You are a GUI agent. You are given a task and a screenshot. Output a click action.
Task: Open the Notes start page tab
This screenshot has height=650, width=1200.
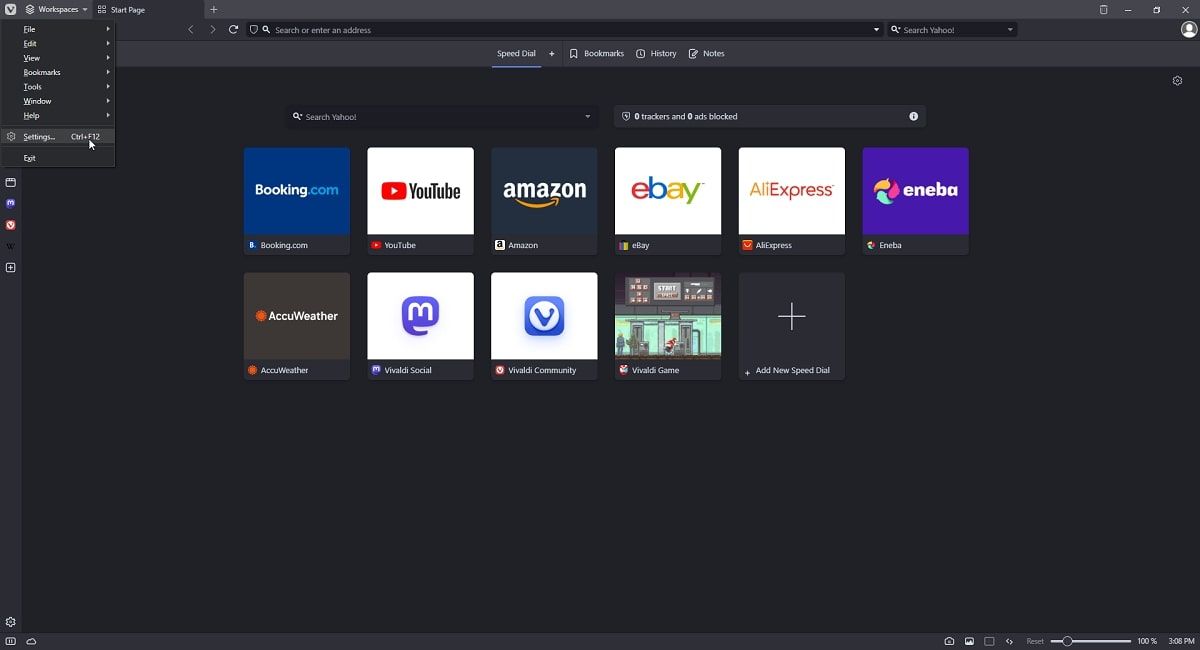[x=706, y=53]
